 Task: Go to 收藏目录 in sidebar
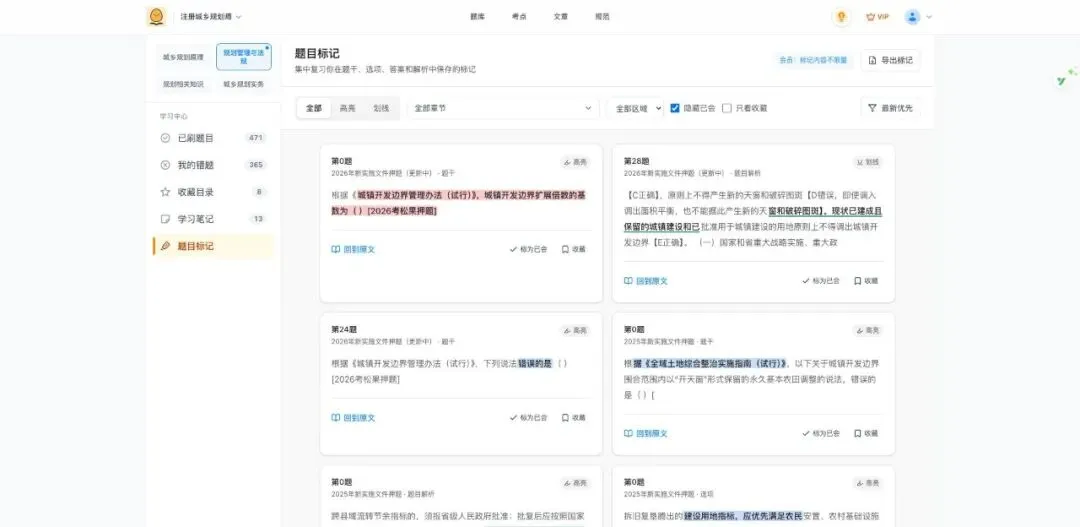(x=214, y=192)
